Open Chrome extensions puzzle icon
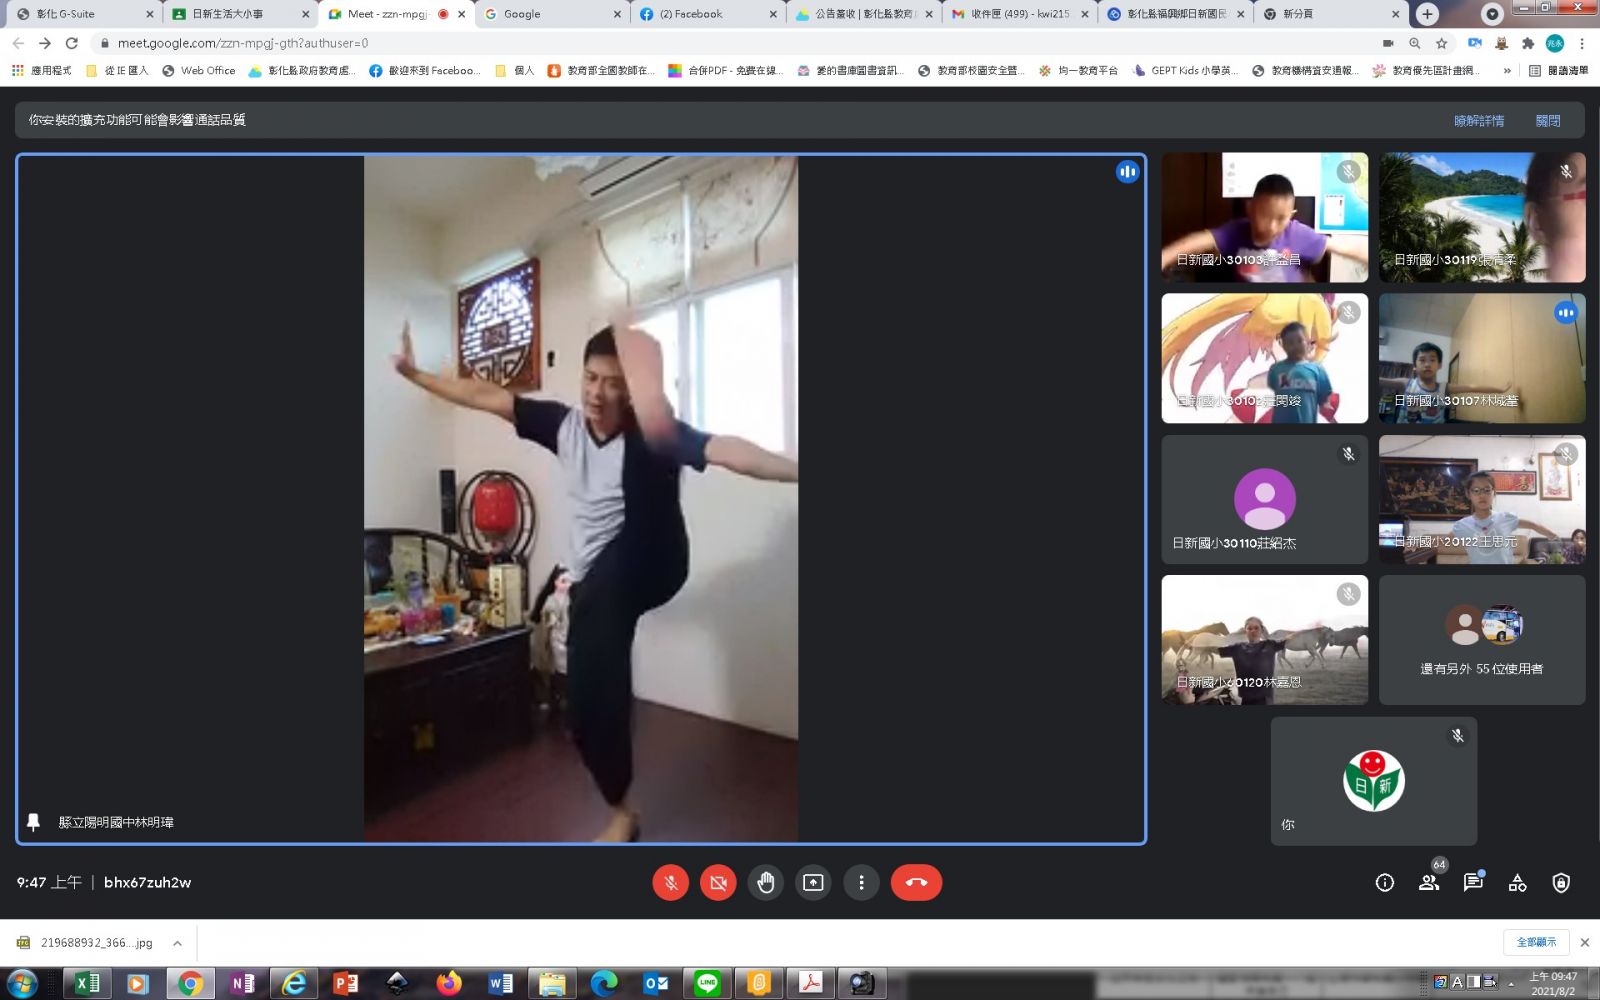 point(1527,43)
